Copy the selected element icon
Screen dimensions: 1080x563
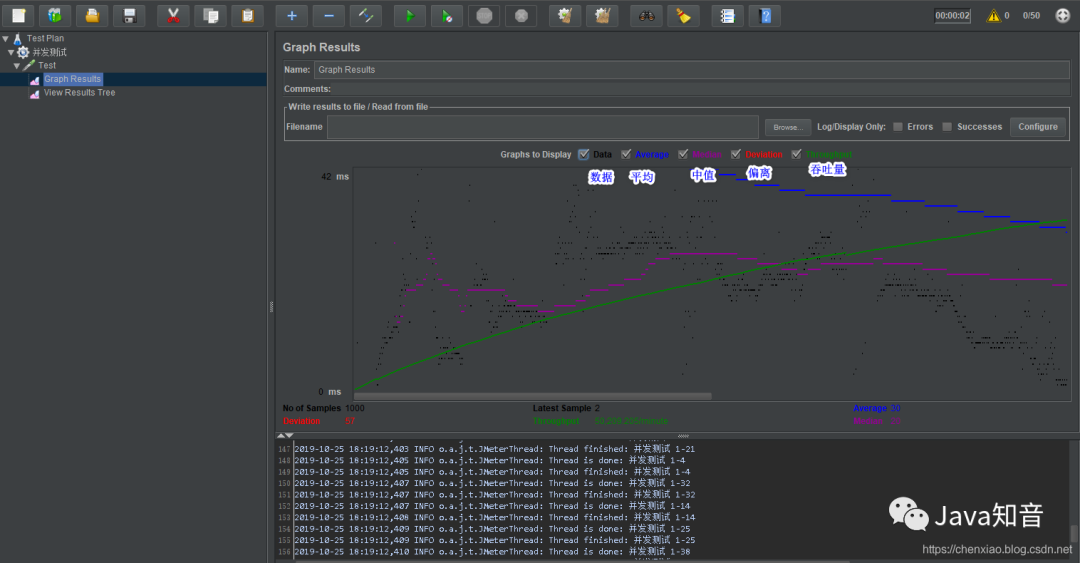pos(210,15)
